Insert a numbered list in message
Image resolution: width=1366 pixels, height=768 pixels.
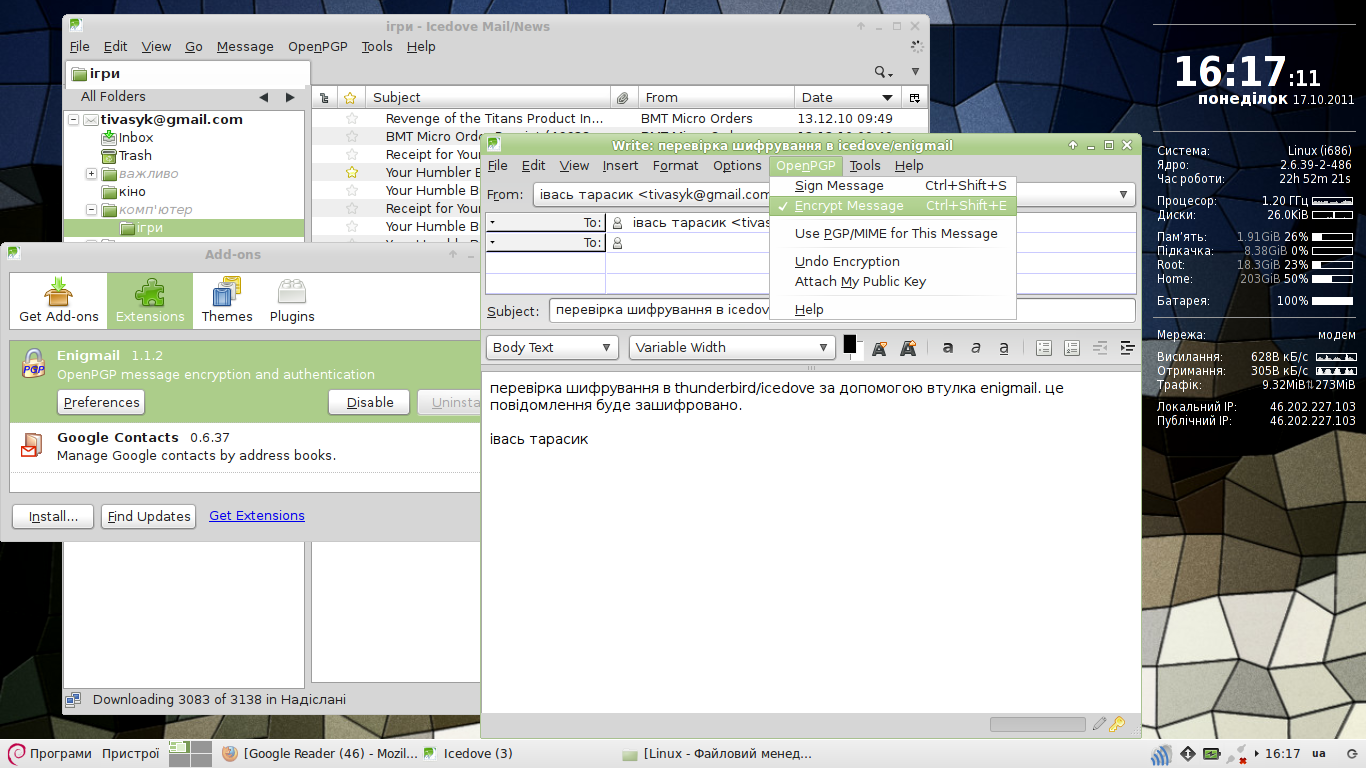1072,348
